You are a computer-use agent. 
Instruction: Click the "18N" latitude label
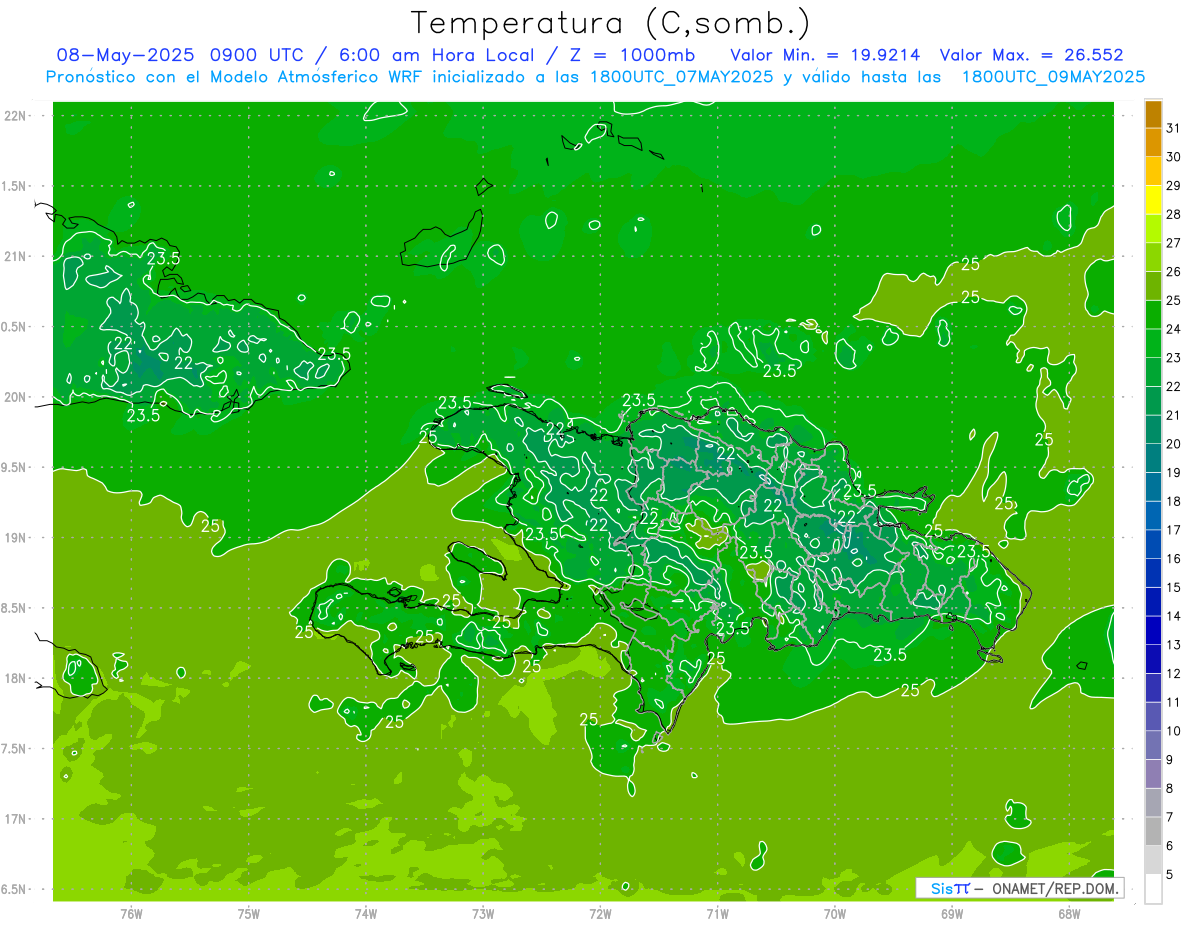(17, 678)
